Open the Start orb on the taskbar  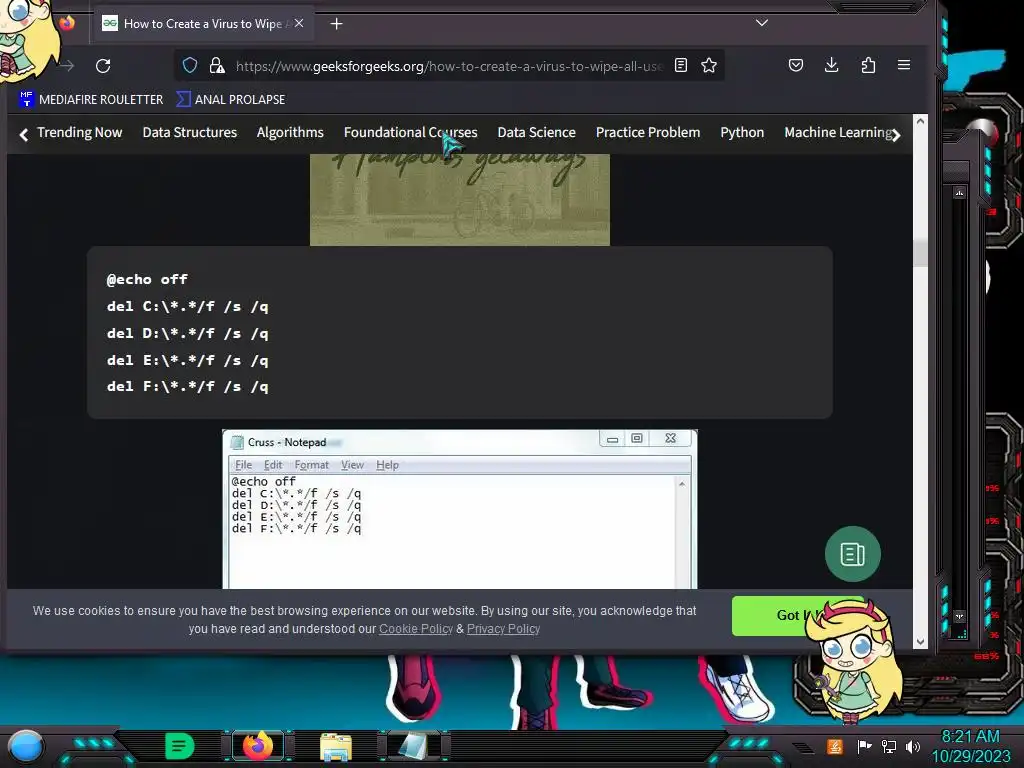click(x=25, y=747)
